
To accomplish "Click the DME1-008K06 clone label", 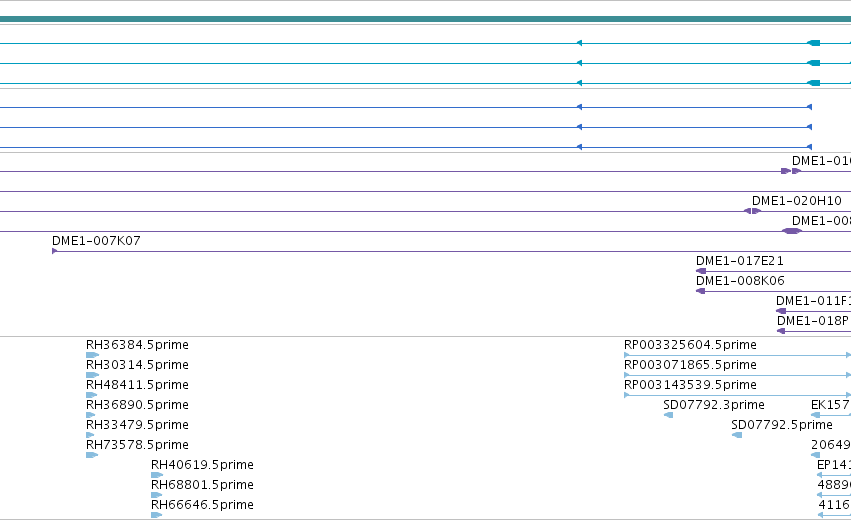I will pos(740,281).
